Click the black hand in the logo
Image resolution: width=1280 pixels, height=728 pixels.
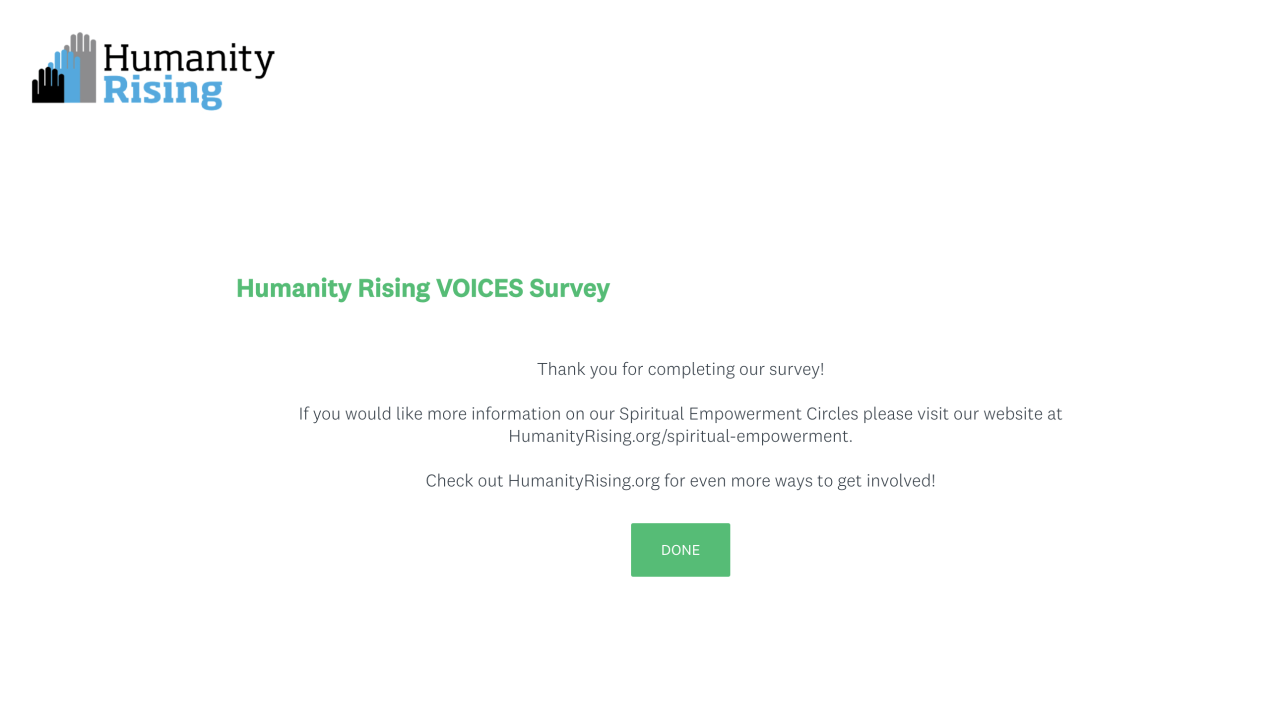click(x=46, y=88)
